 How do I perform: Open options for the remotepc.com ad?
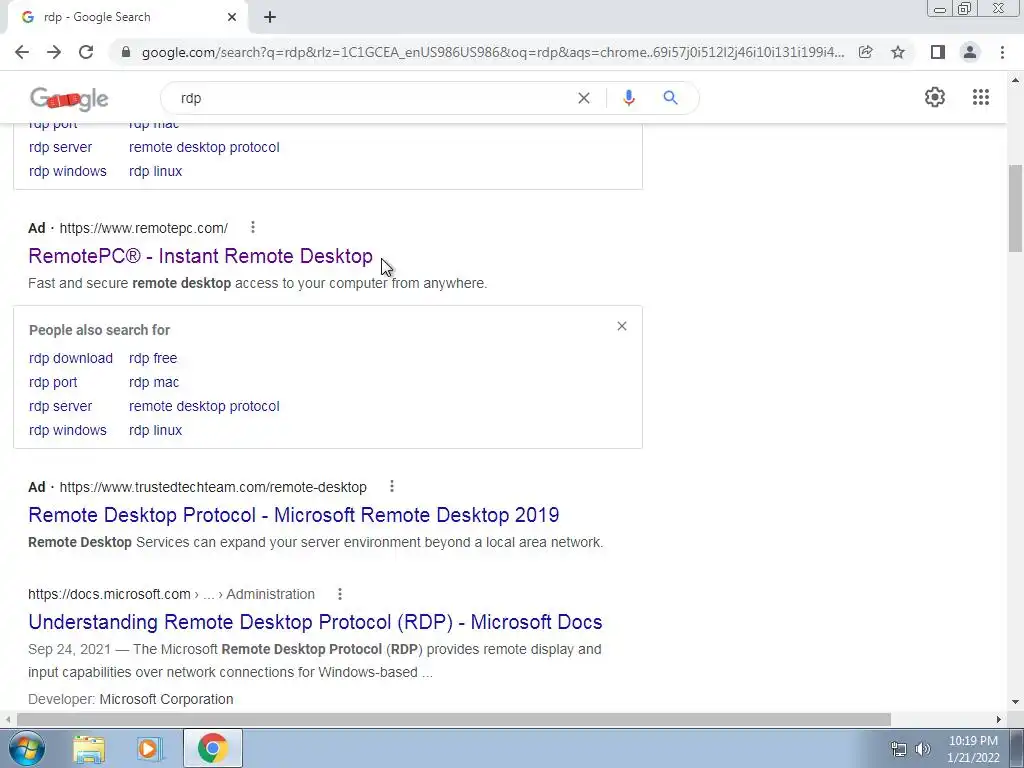coord(253,227)
